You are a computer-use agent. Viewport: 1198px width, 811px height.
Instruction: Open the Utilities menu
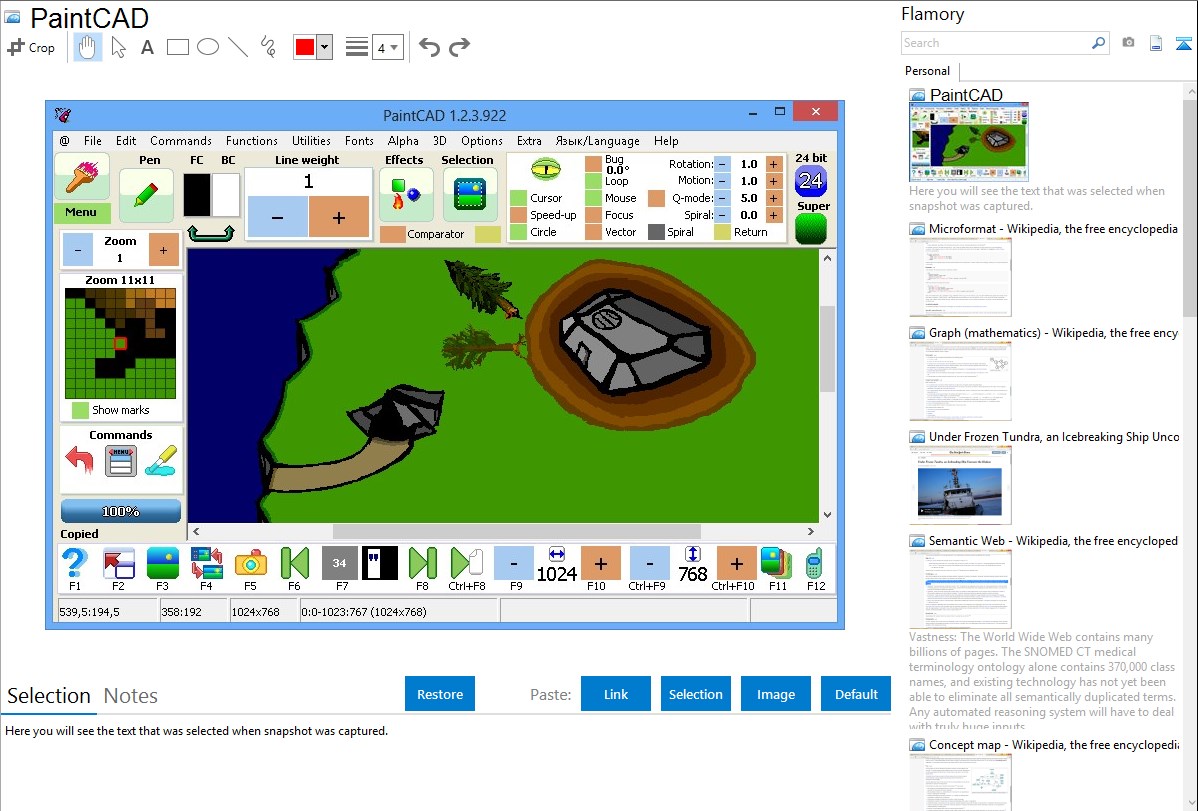(x=311, y=141)
